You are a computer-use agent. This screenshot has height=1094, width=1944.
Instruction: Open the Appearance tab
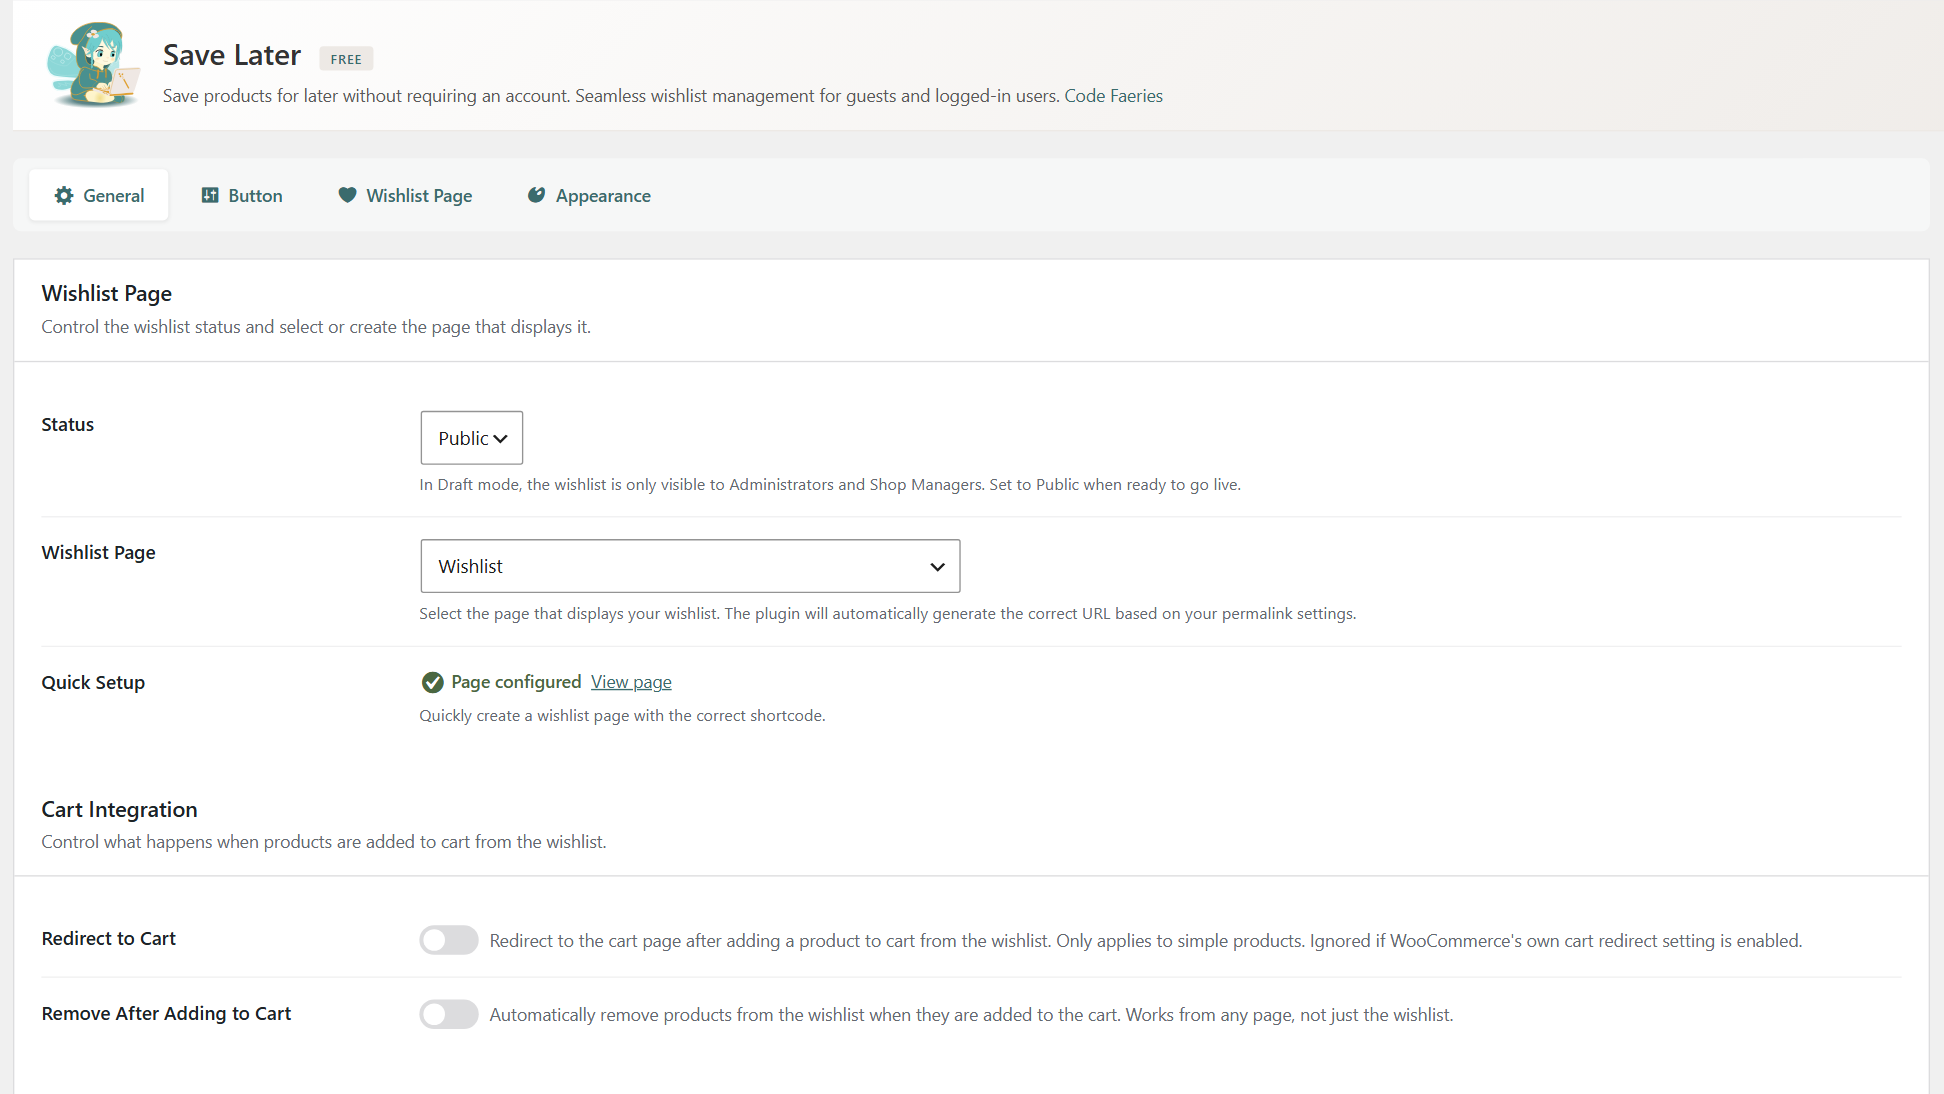(x=589, y=195)
